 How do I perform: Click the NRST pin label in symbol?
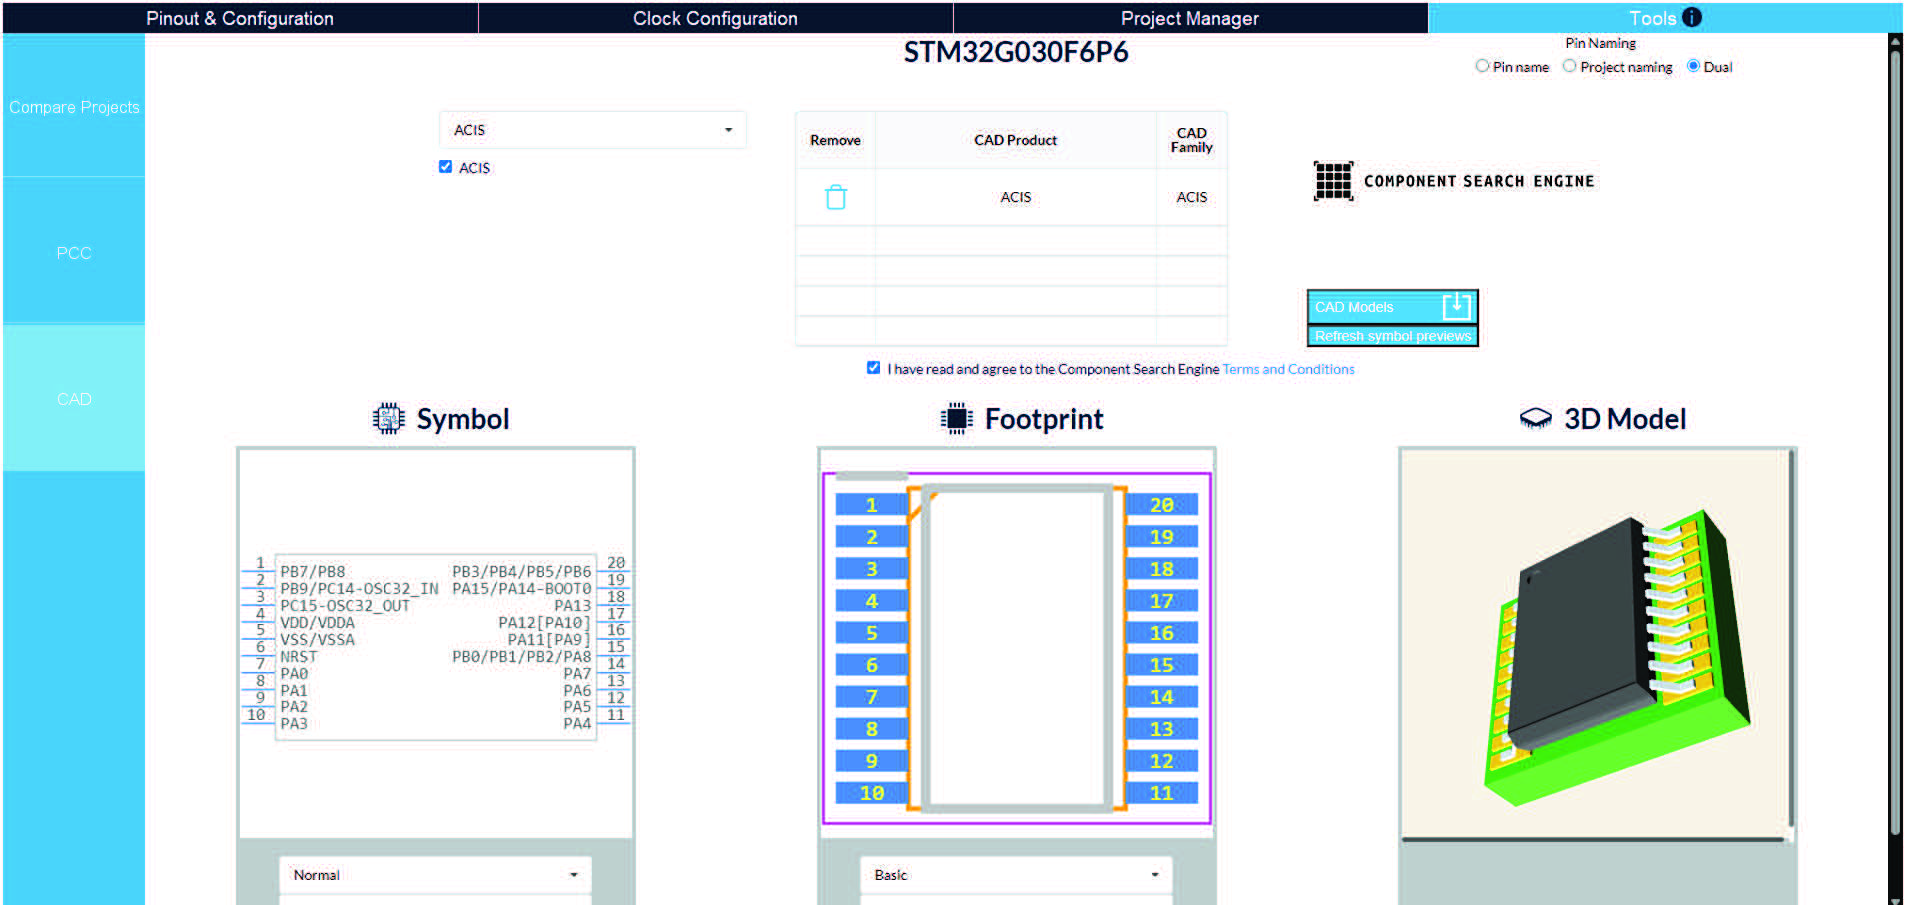coord(298,657)
